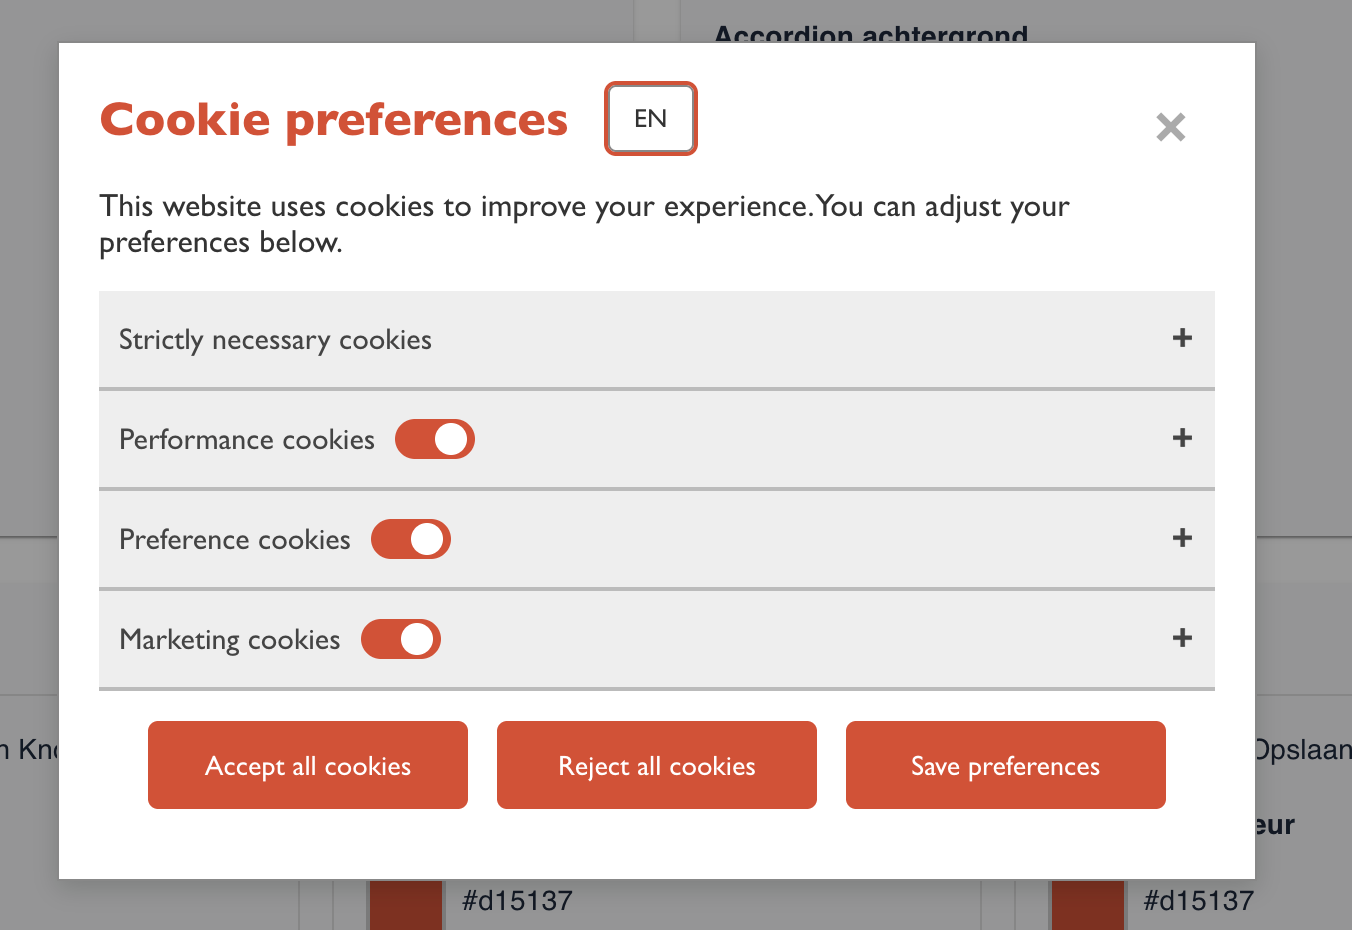This screenshot has height=930, width=1352.
Task: Click the Marketing cookies label text
Action: [229, 638]
